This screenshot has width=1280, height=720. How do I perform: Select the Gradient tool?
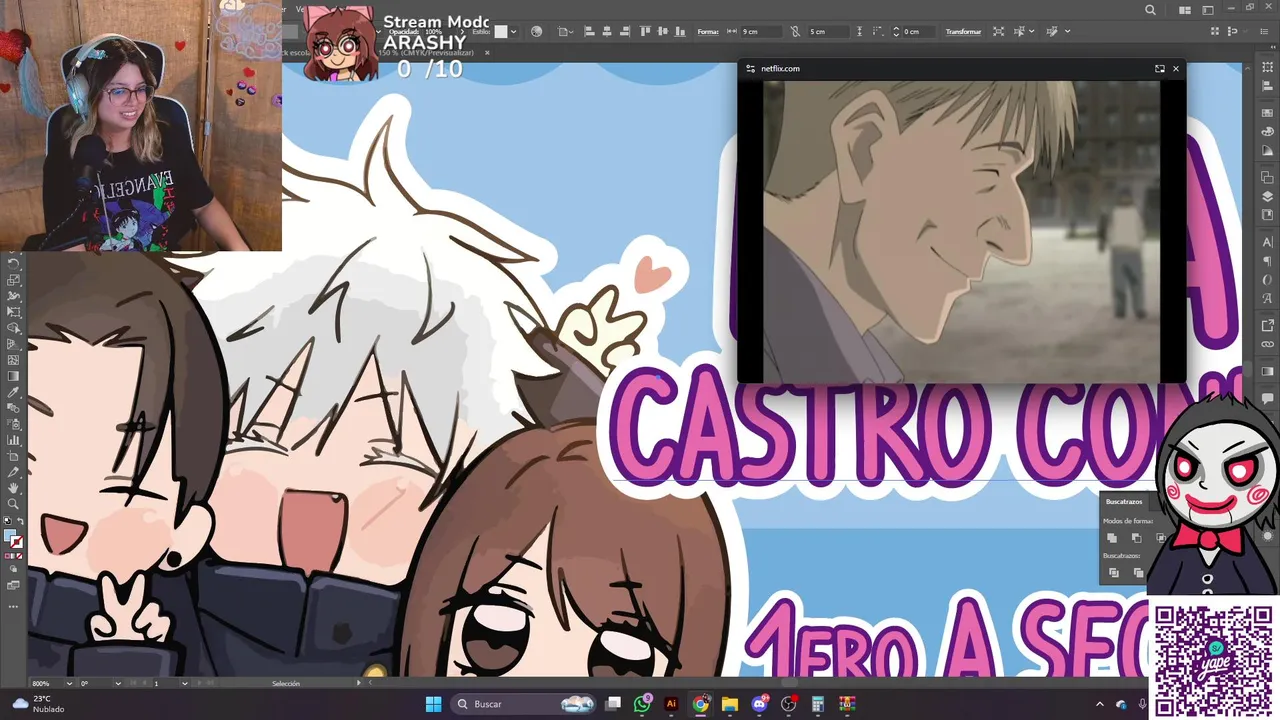[14, 375]
